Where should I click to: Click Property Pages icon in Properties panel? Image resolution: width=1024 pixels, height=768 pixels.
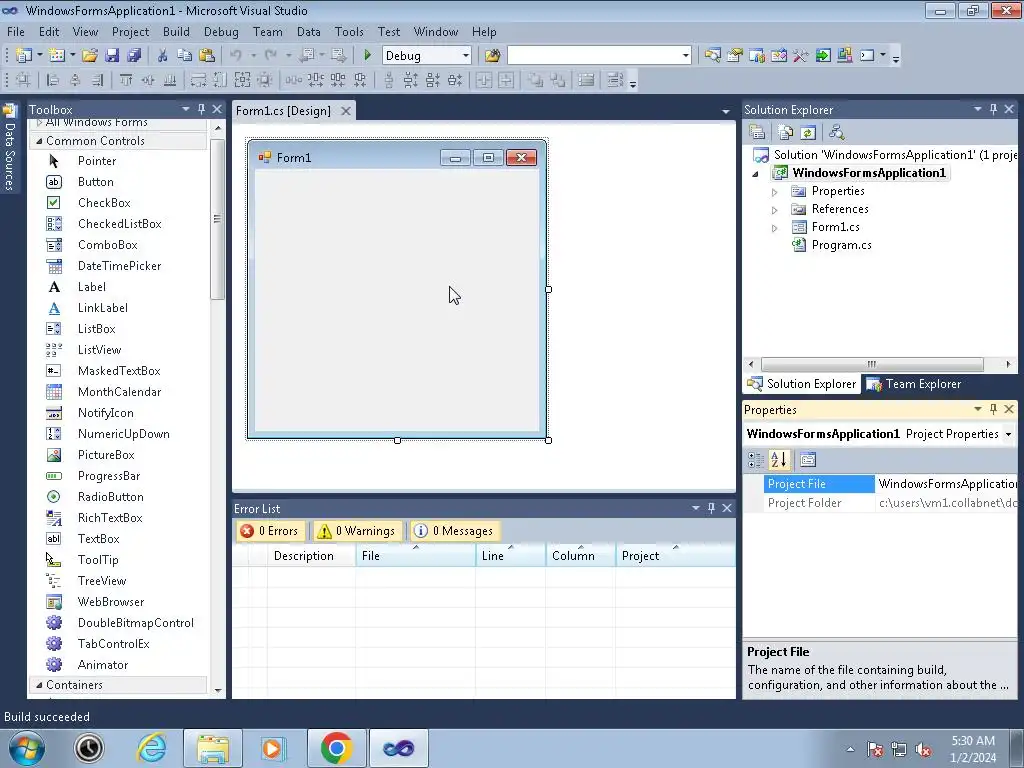tap(808, 460)
